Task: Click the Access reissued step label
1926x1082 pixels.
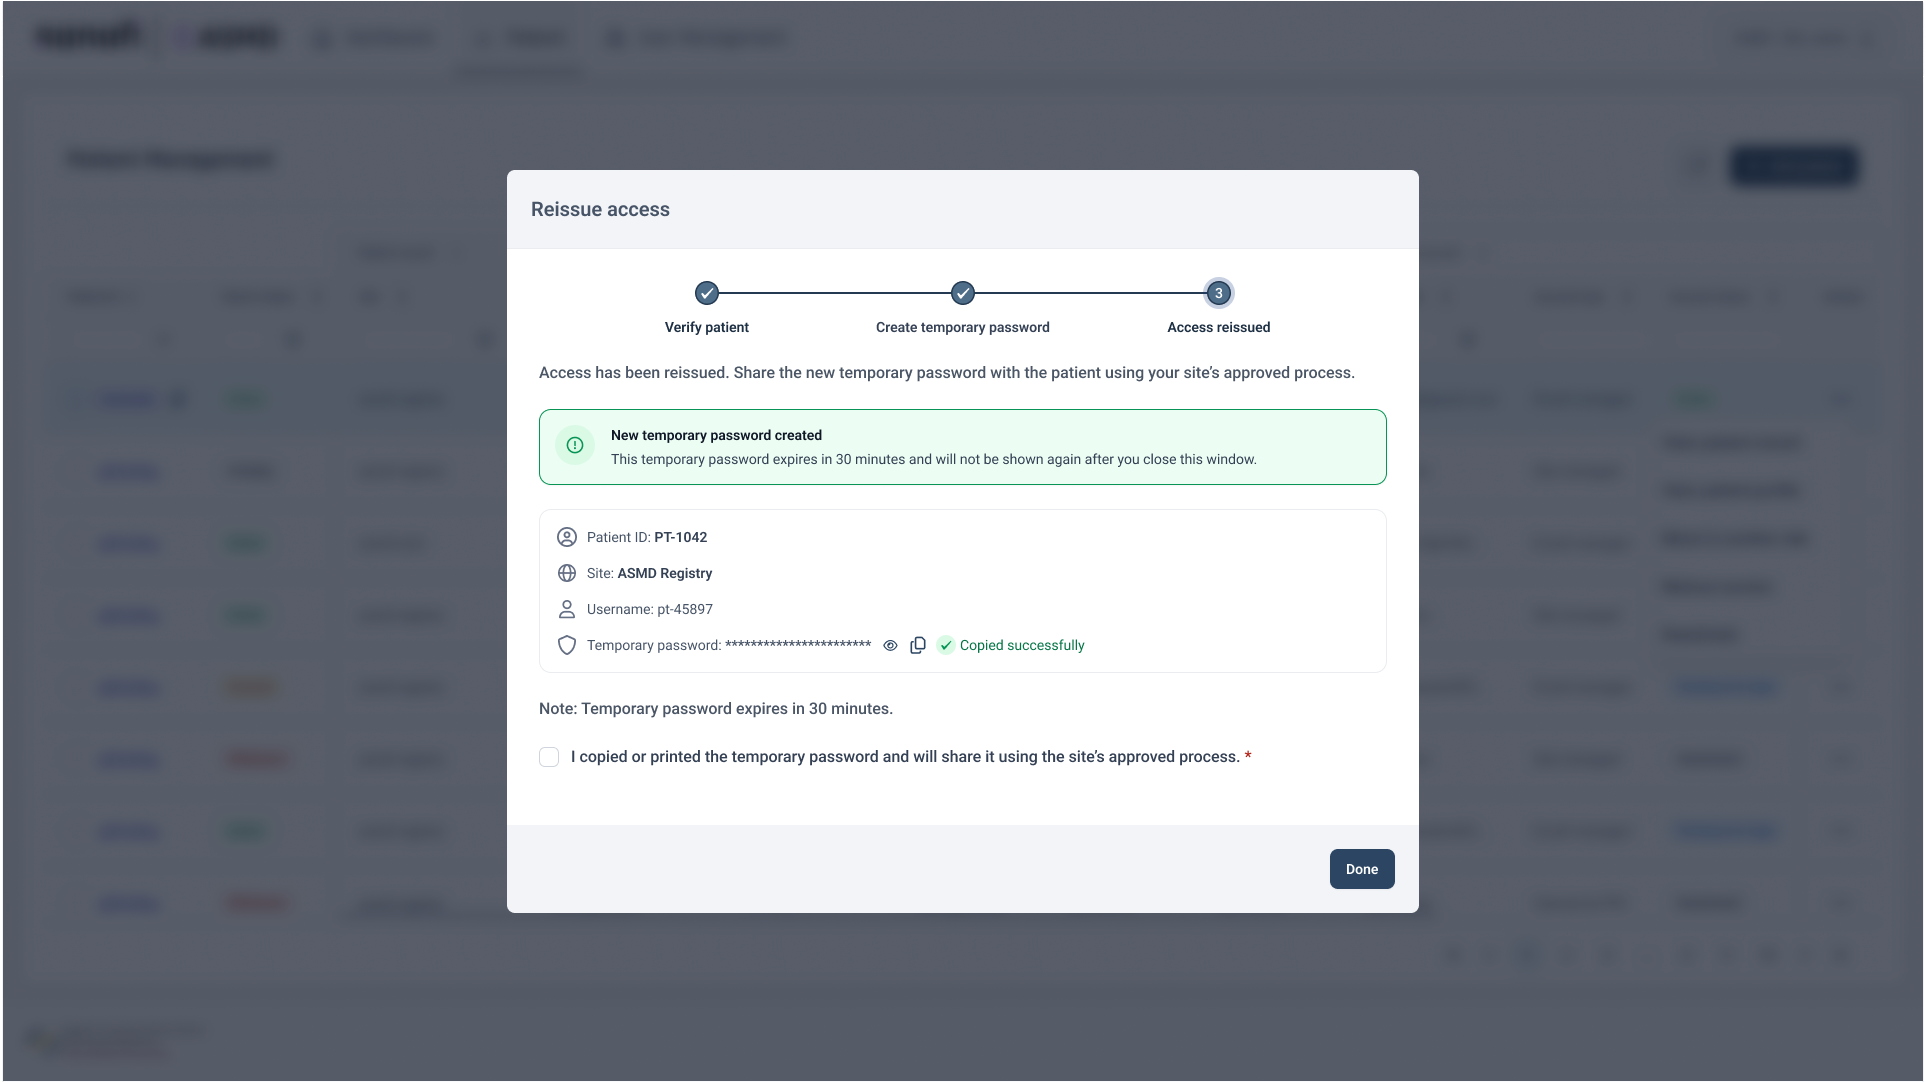Action: click(x=1219, y=327)
